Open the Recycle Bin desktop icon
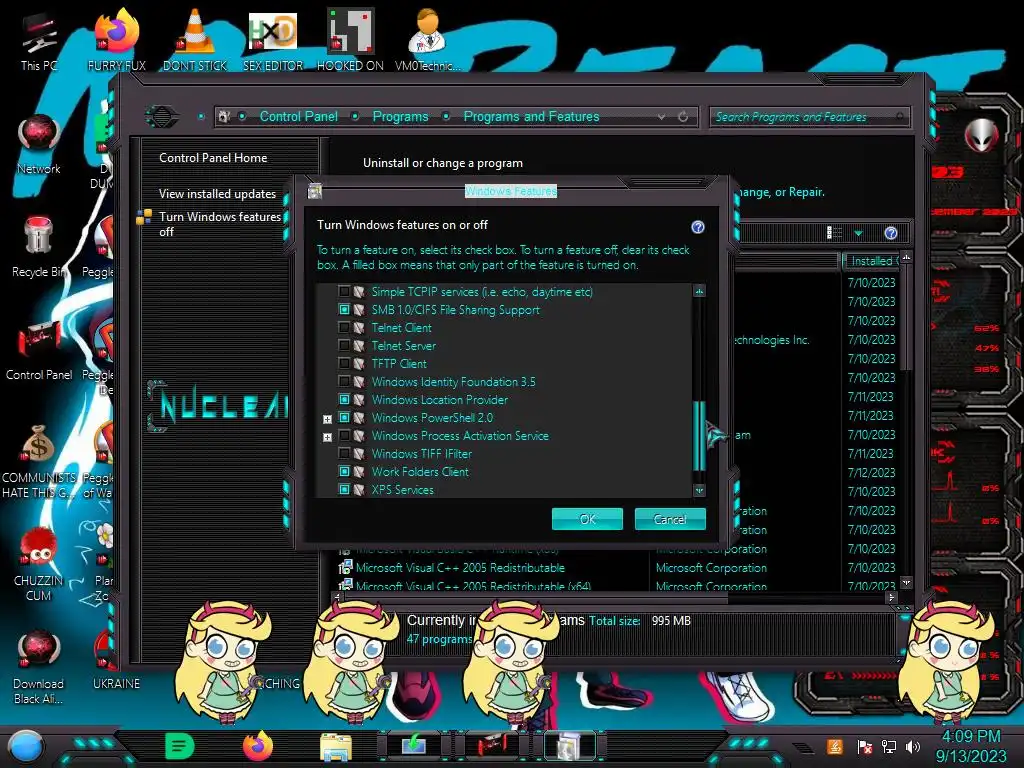 tap(39, 247)
